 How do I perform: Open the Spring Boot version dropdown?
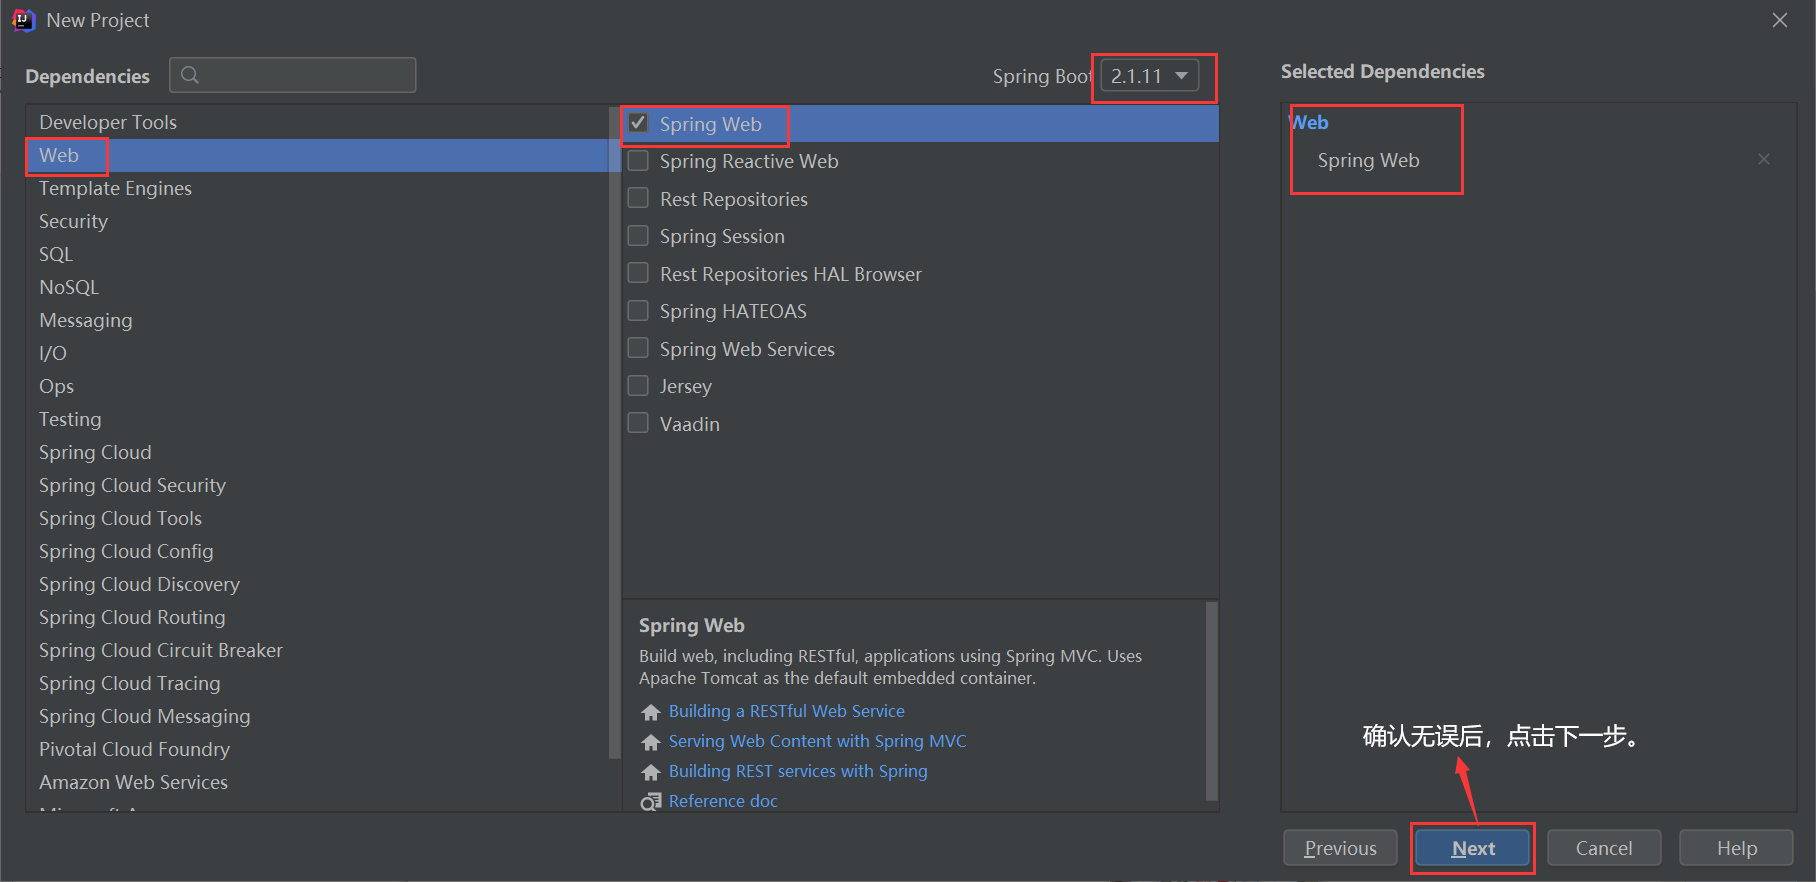(1150, 76)
